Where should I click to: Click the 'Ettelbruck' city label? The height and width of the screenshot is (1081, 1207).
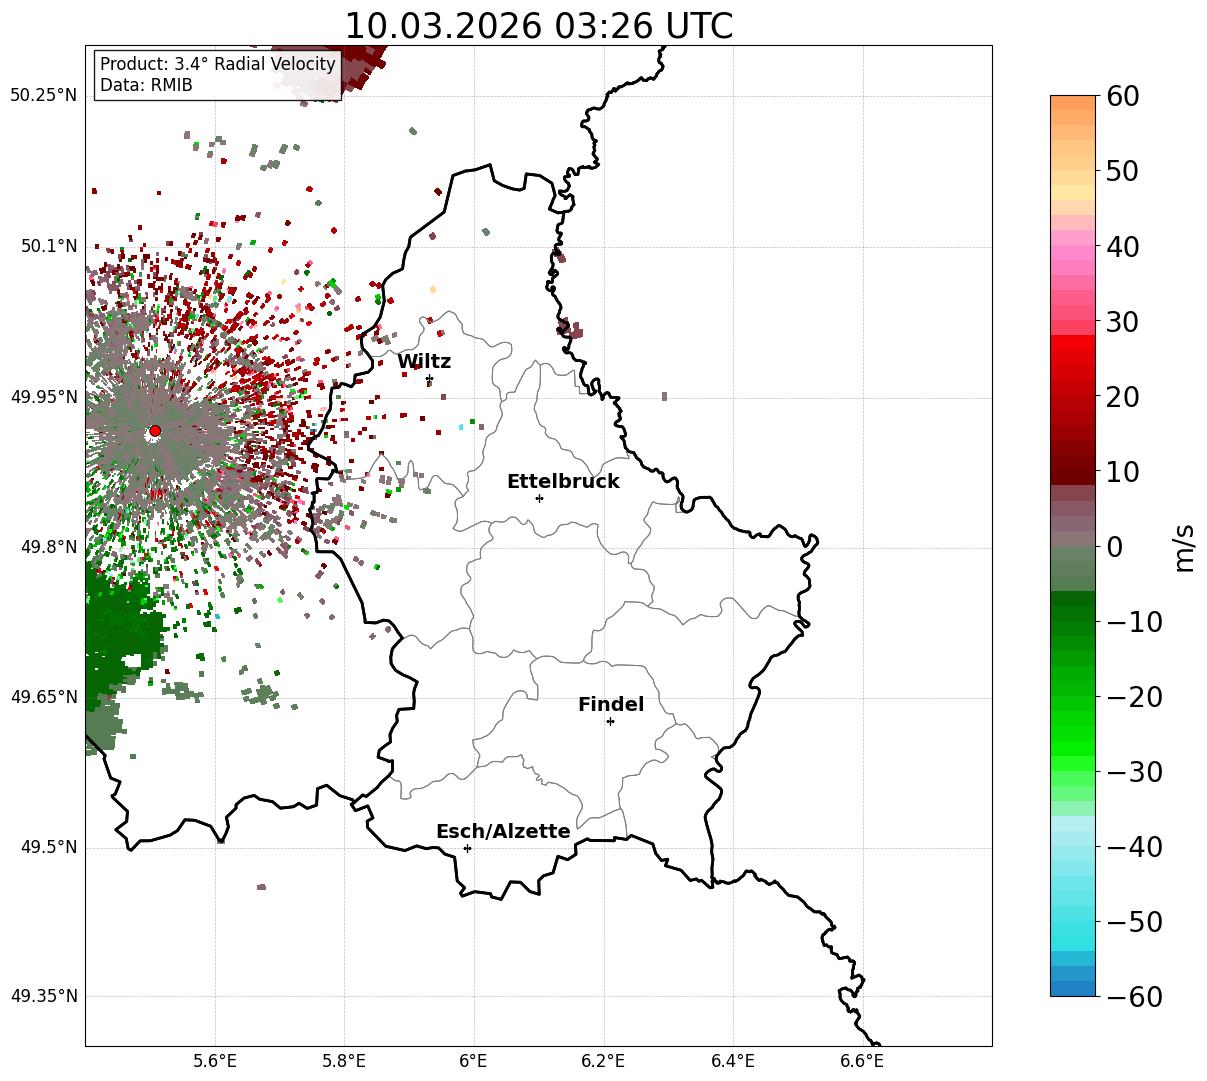[563, 481]
